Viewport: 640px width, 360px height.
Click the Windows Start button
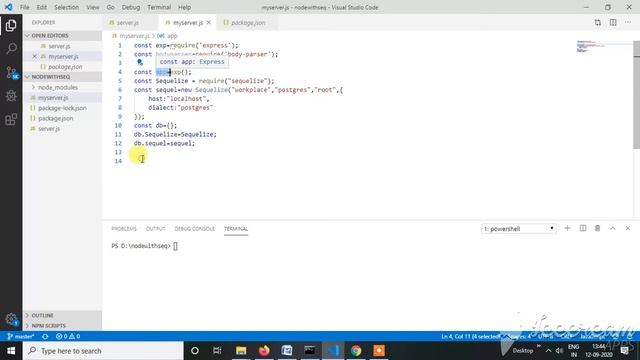coord(11,351)
